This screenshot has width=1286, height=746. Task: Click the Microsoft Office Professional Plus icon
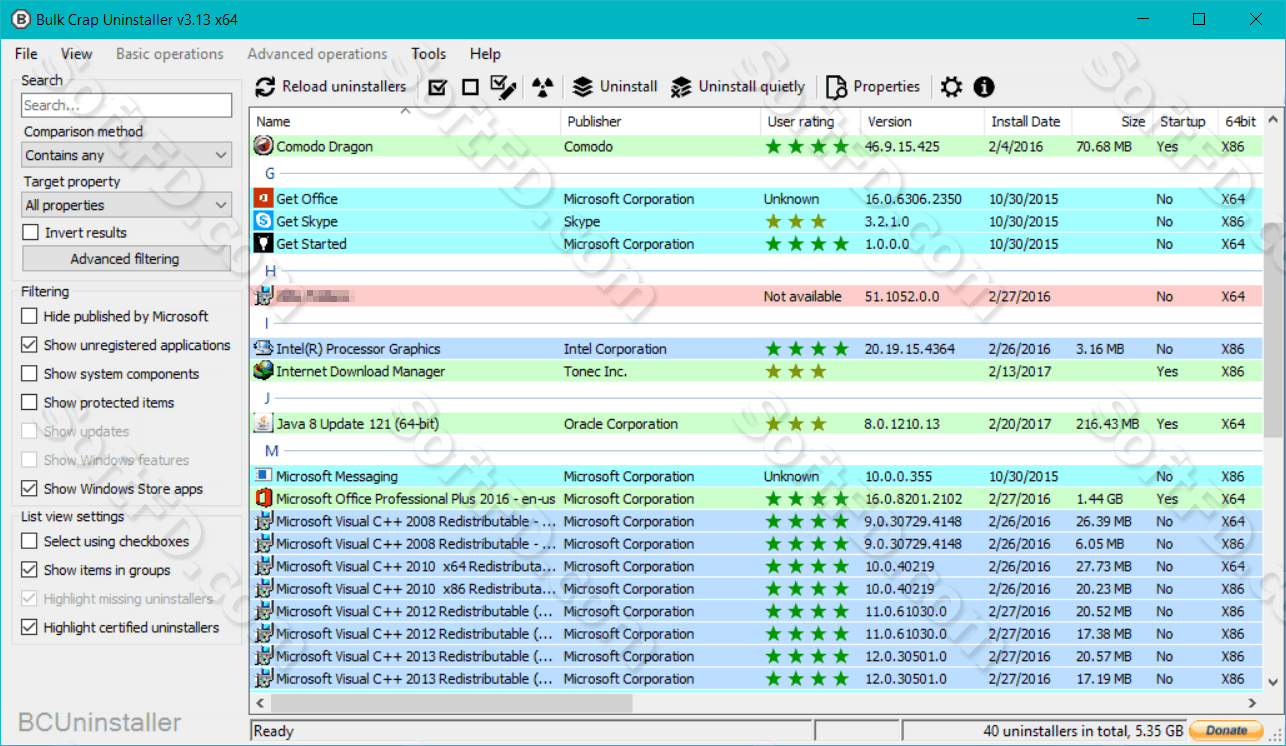click(x=263, y=498)
